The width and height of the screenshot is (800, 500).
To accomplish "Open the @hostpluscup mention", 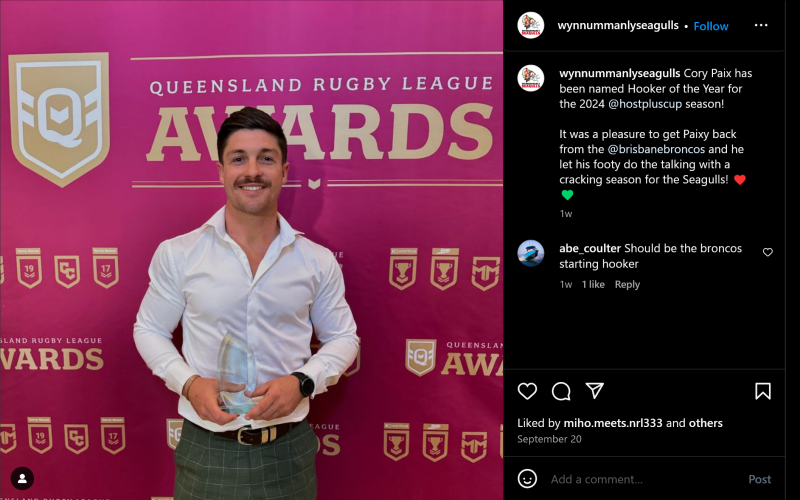I will 645,104.
